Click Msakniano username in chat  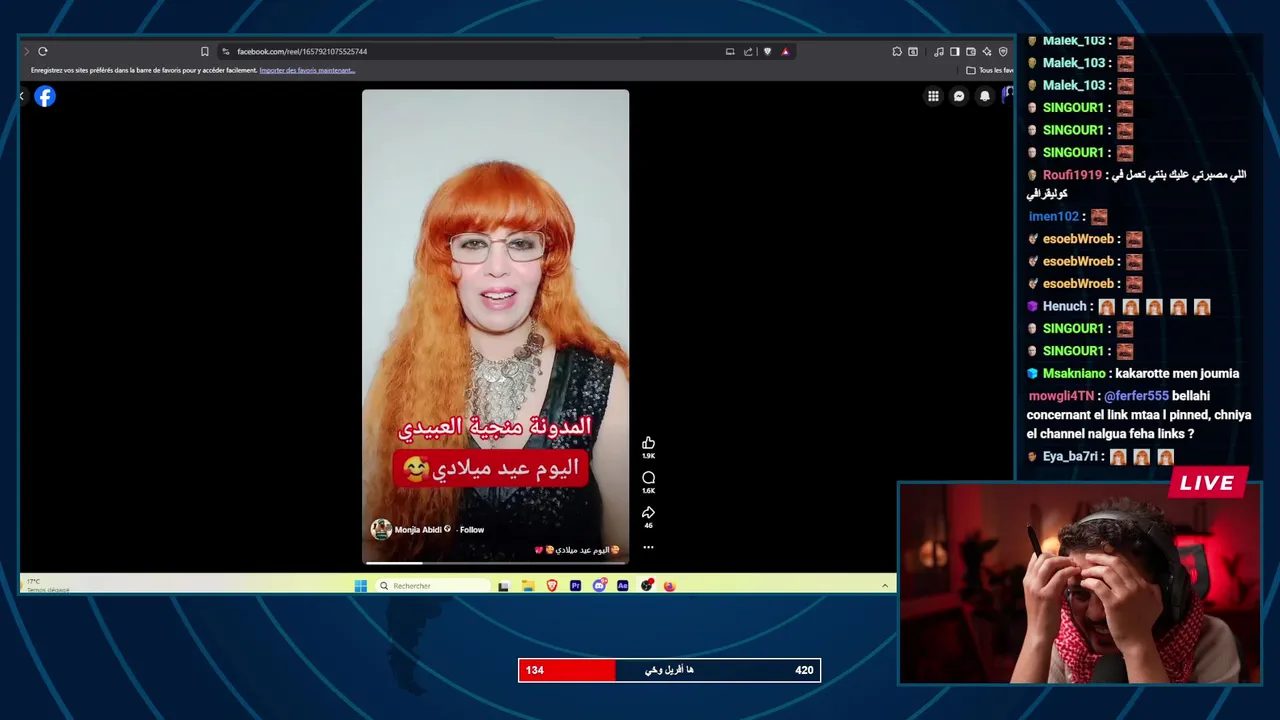click(x=1074, y=374)
